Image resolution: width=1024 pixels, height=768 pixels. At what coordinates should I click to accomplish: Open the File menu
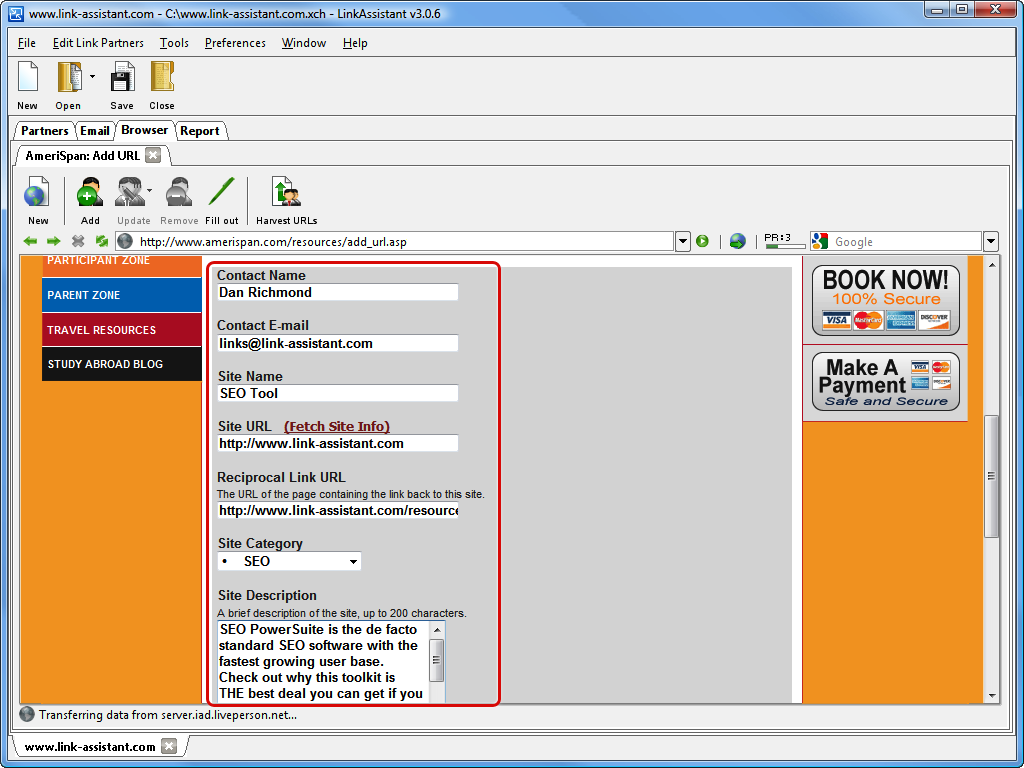tap(27, 43)
